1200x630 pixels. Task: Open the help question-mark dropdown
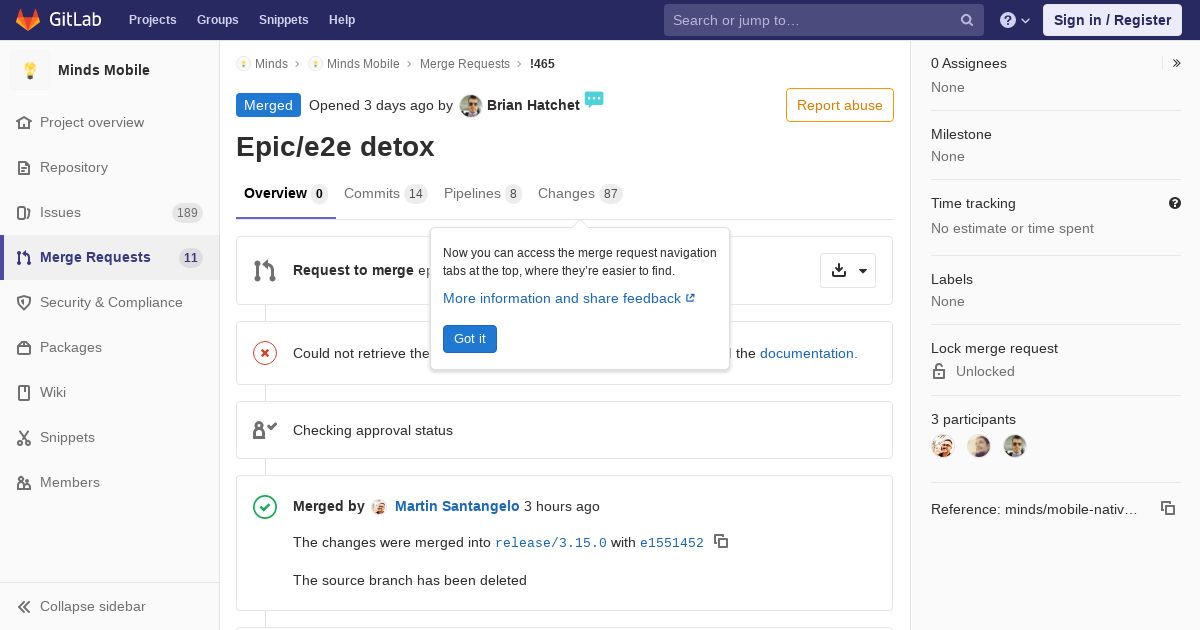(x=1015, y=20)
